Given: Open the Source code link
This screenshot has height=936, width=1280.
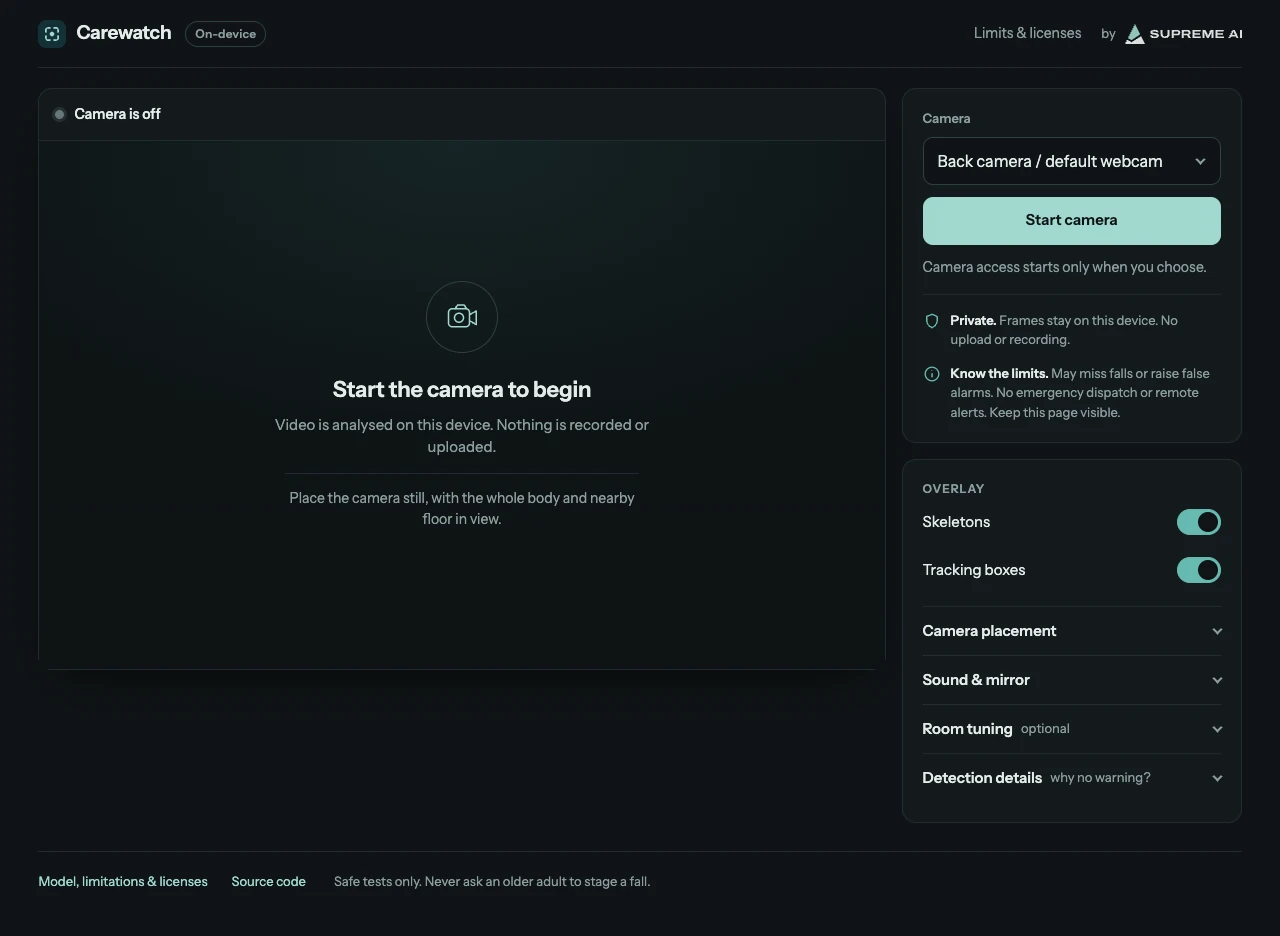Looking at the screenshot, I should [268, 882].
